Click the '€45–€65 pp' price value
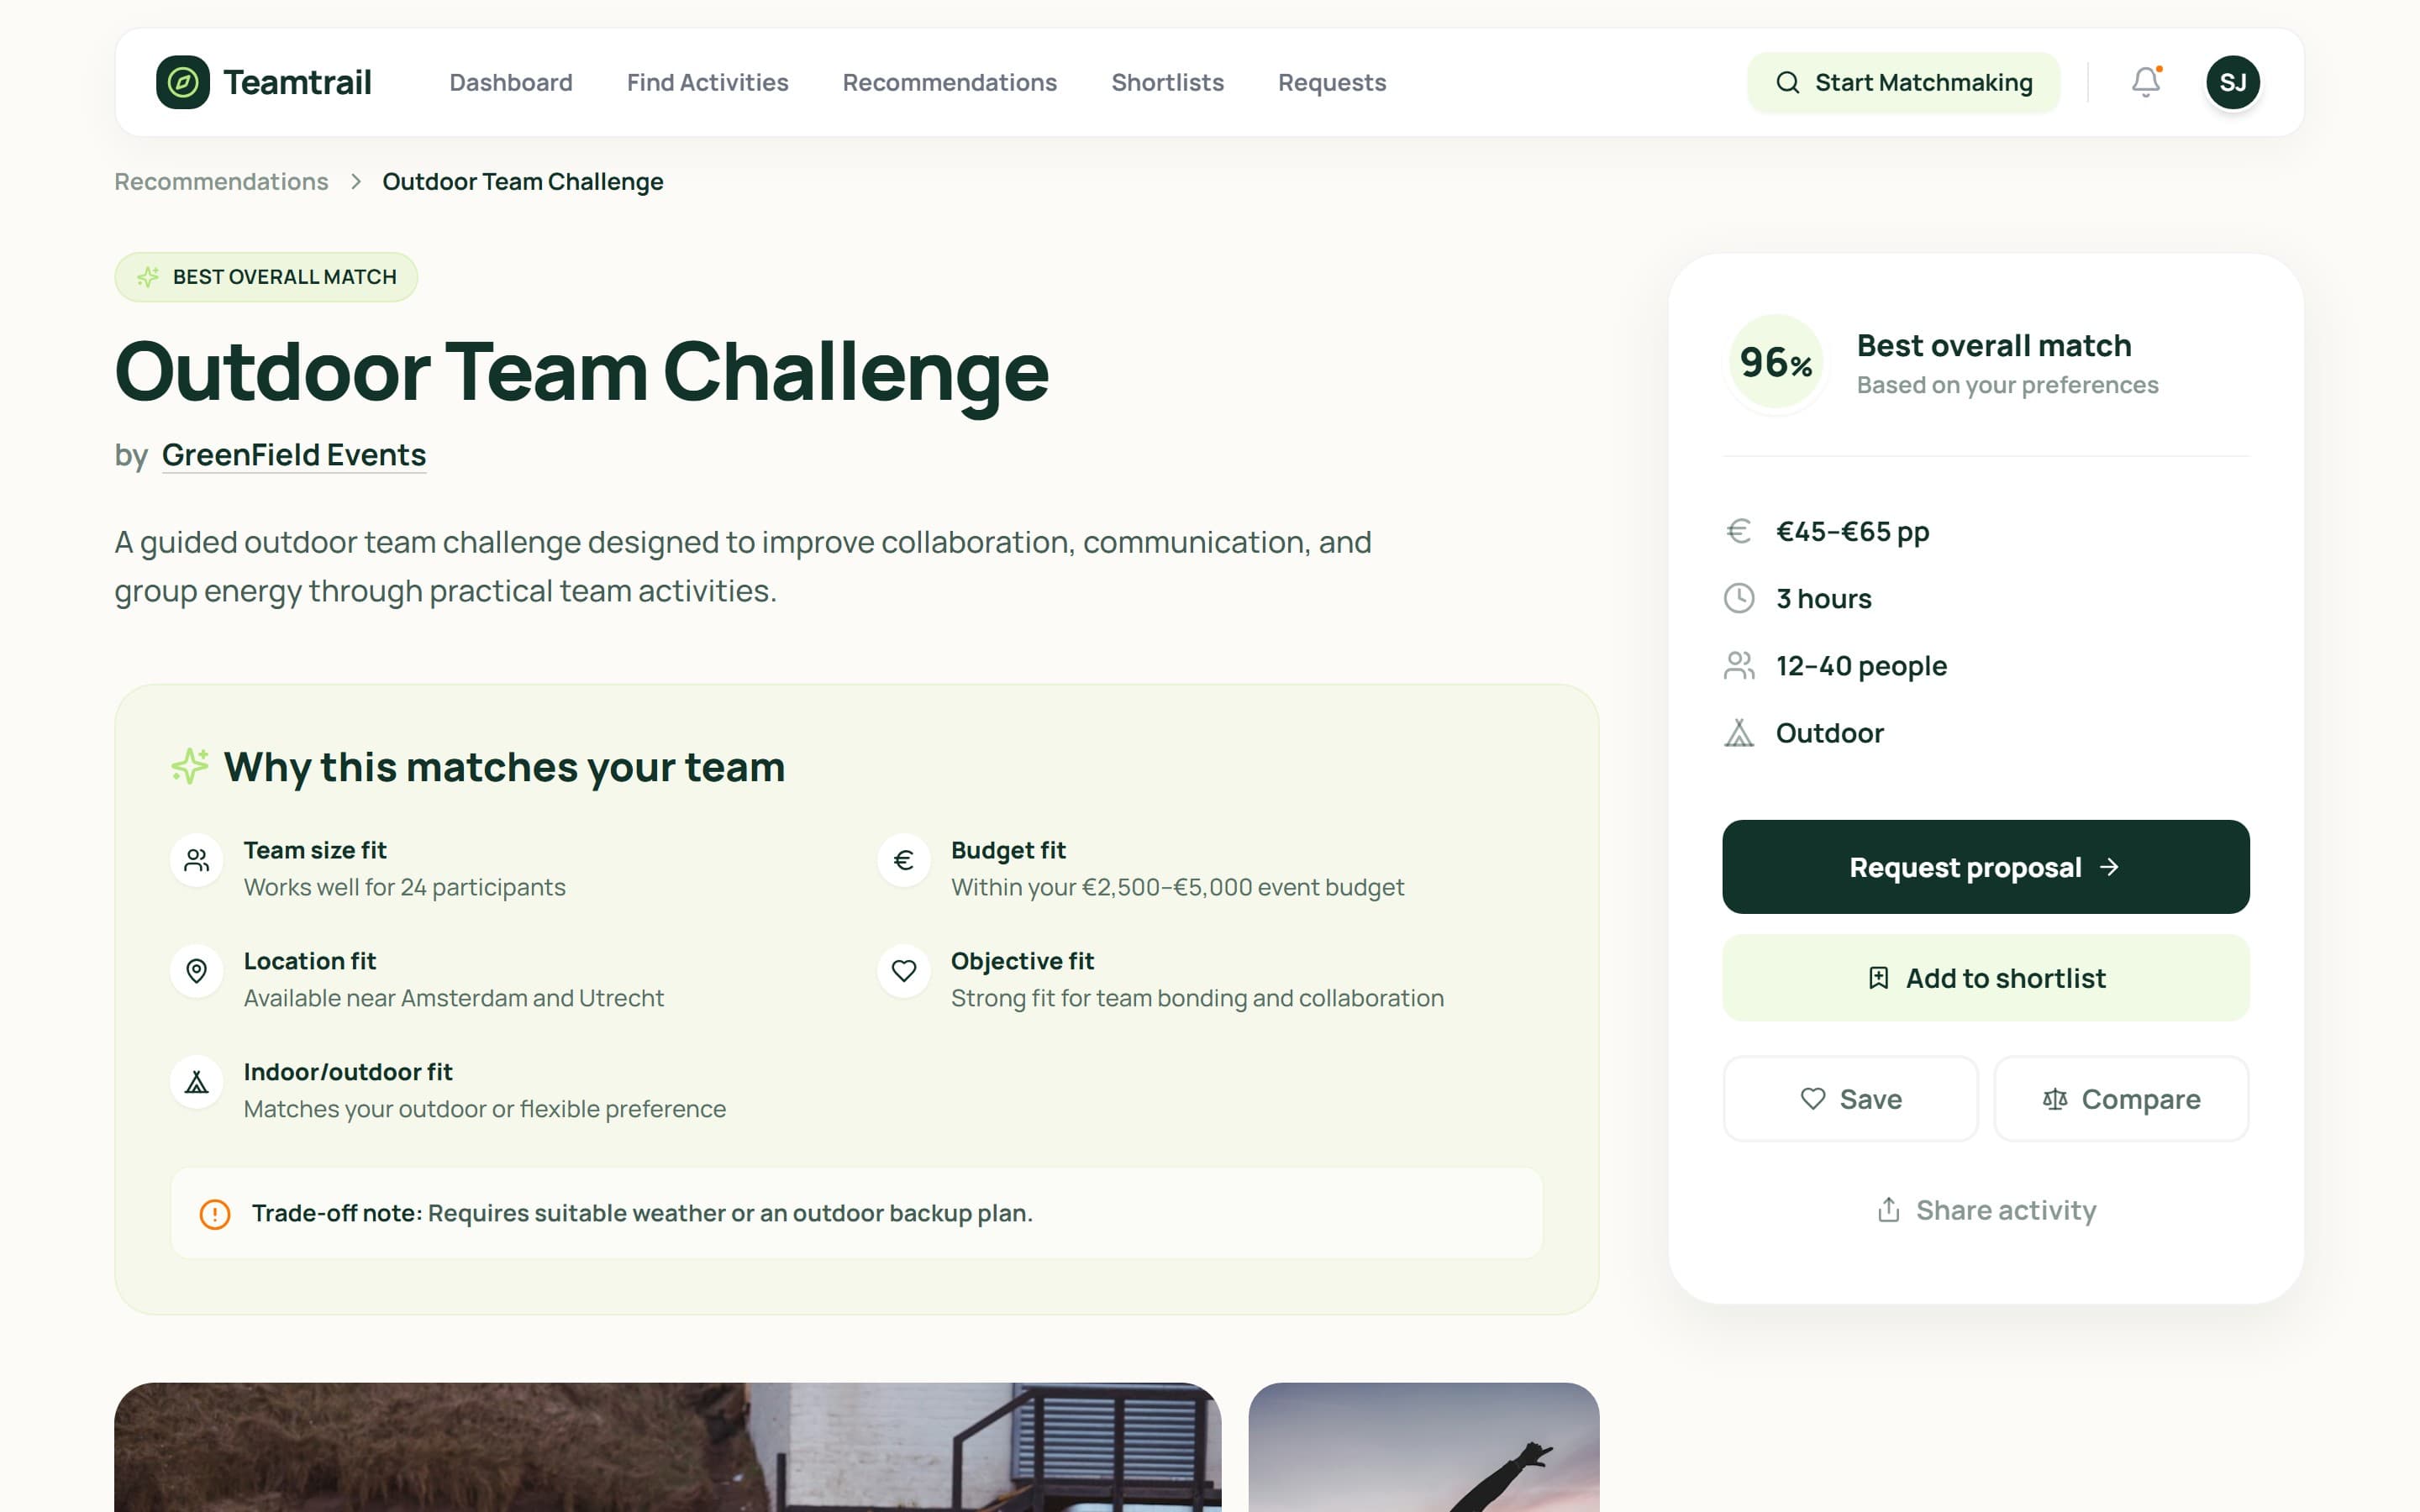This screenshot has width=2420, height=1512. (x=1852, y=532)
